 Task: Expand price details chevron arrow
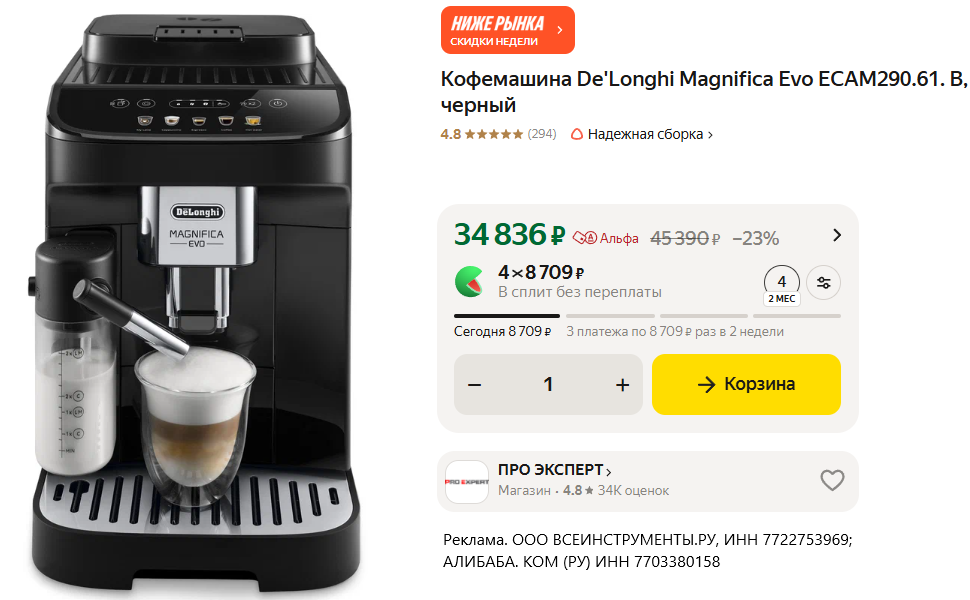point(837,235)
